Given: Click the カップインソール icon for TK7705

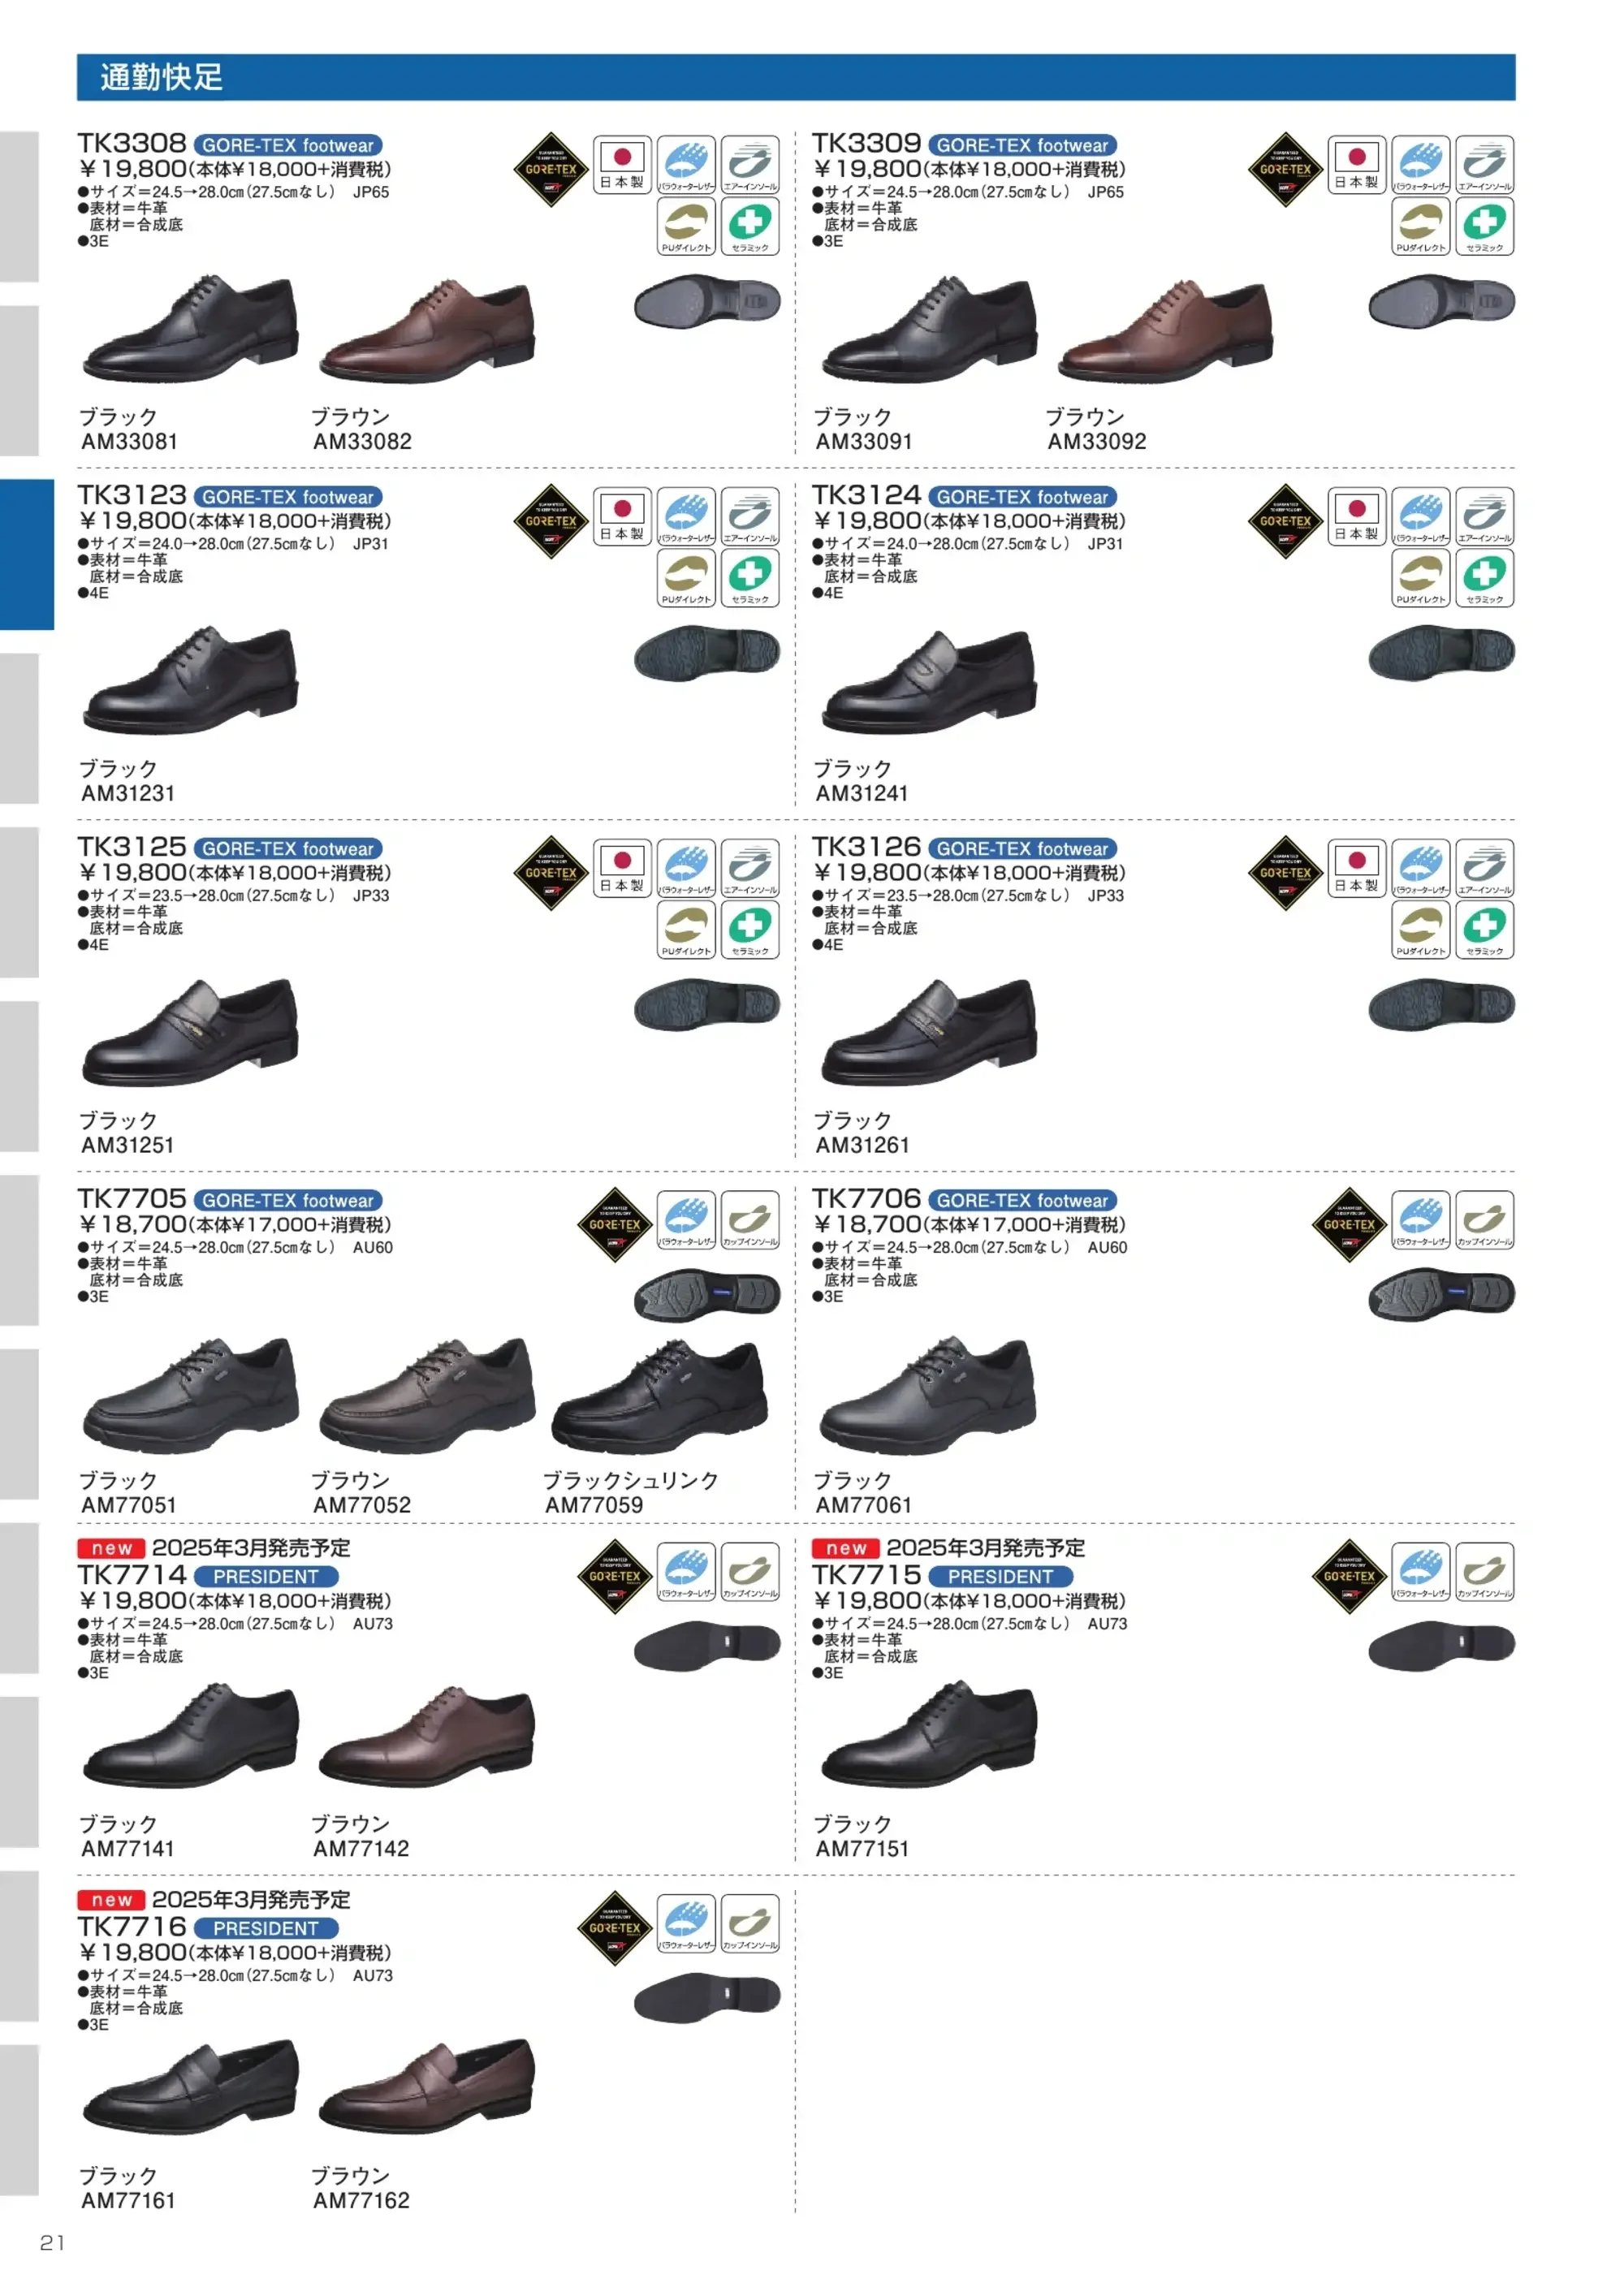Looking at the screenshot, I should coord(750,1220).
